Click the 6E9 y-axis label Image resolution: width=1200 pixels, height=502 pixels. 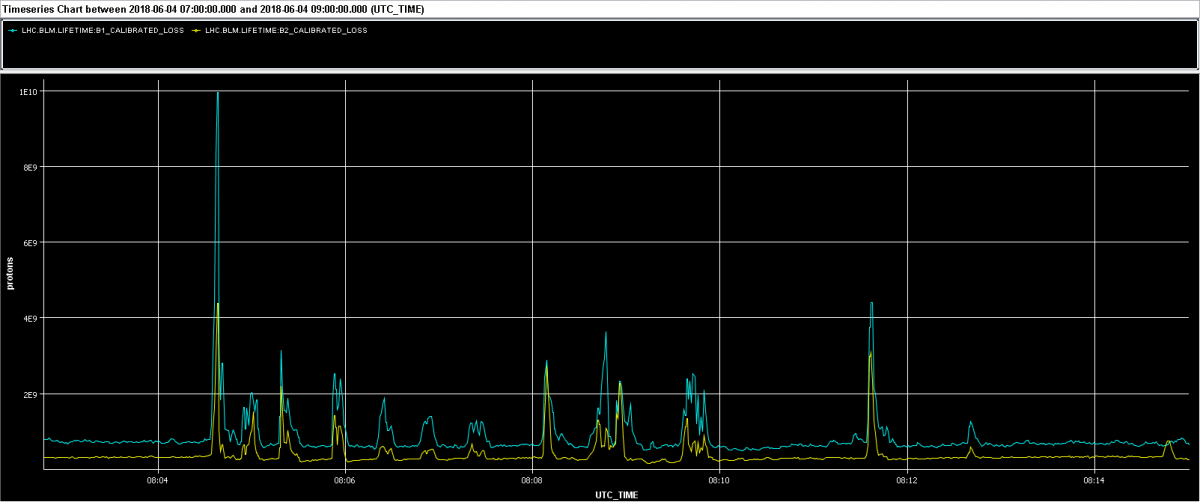31,243
